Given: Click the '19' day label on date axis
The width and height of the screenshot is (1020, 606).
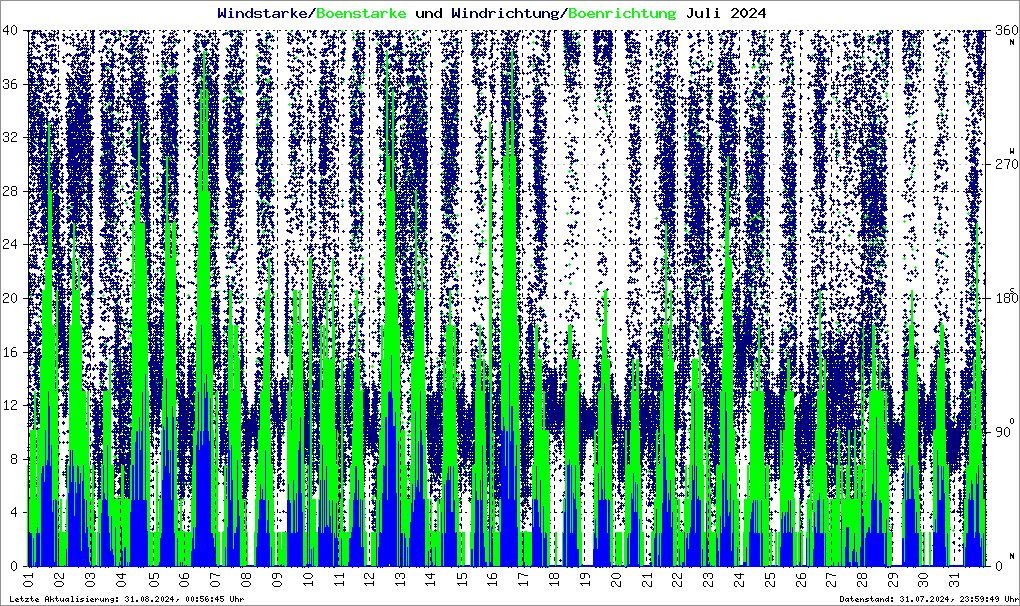Looking at the screenshot, I should [x=585, y=577].
